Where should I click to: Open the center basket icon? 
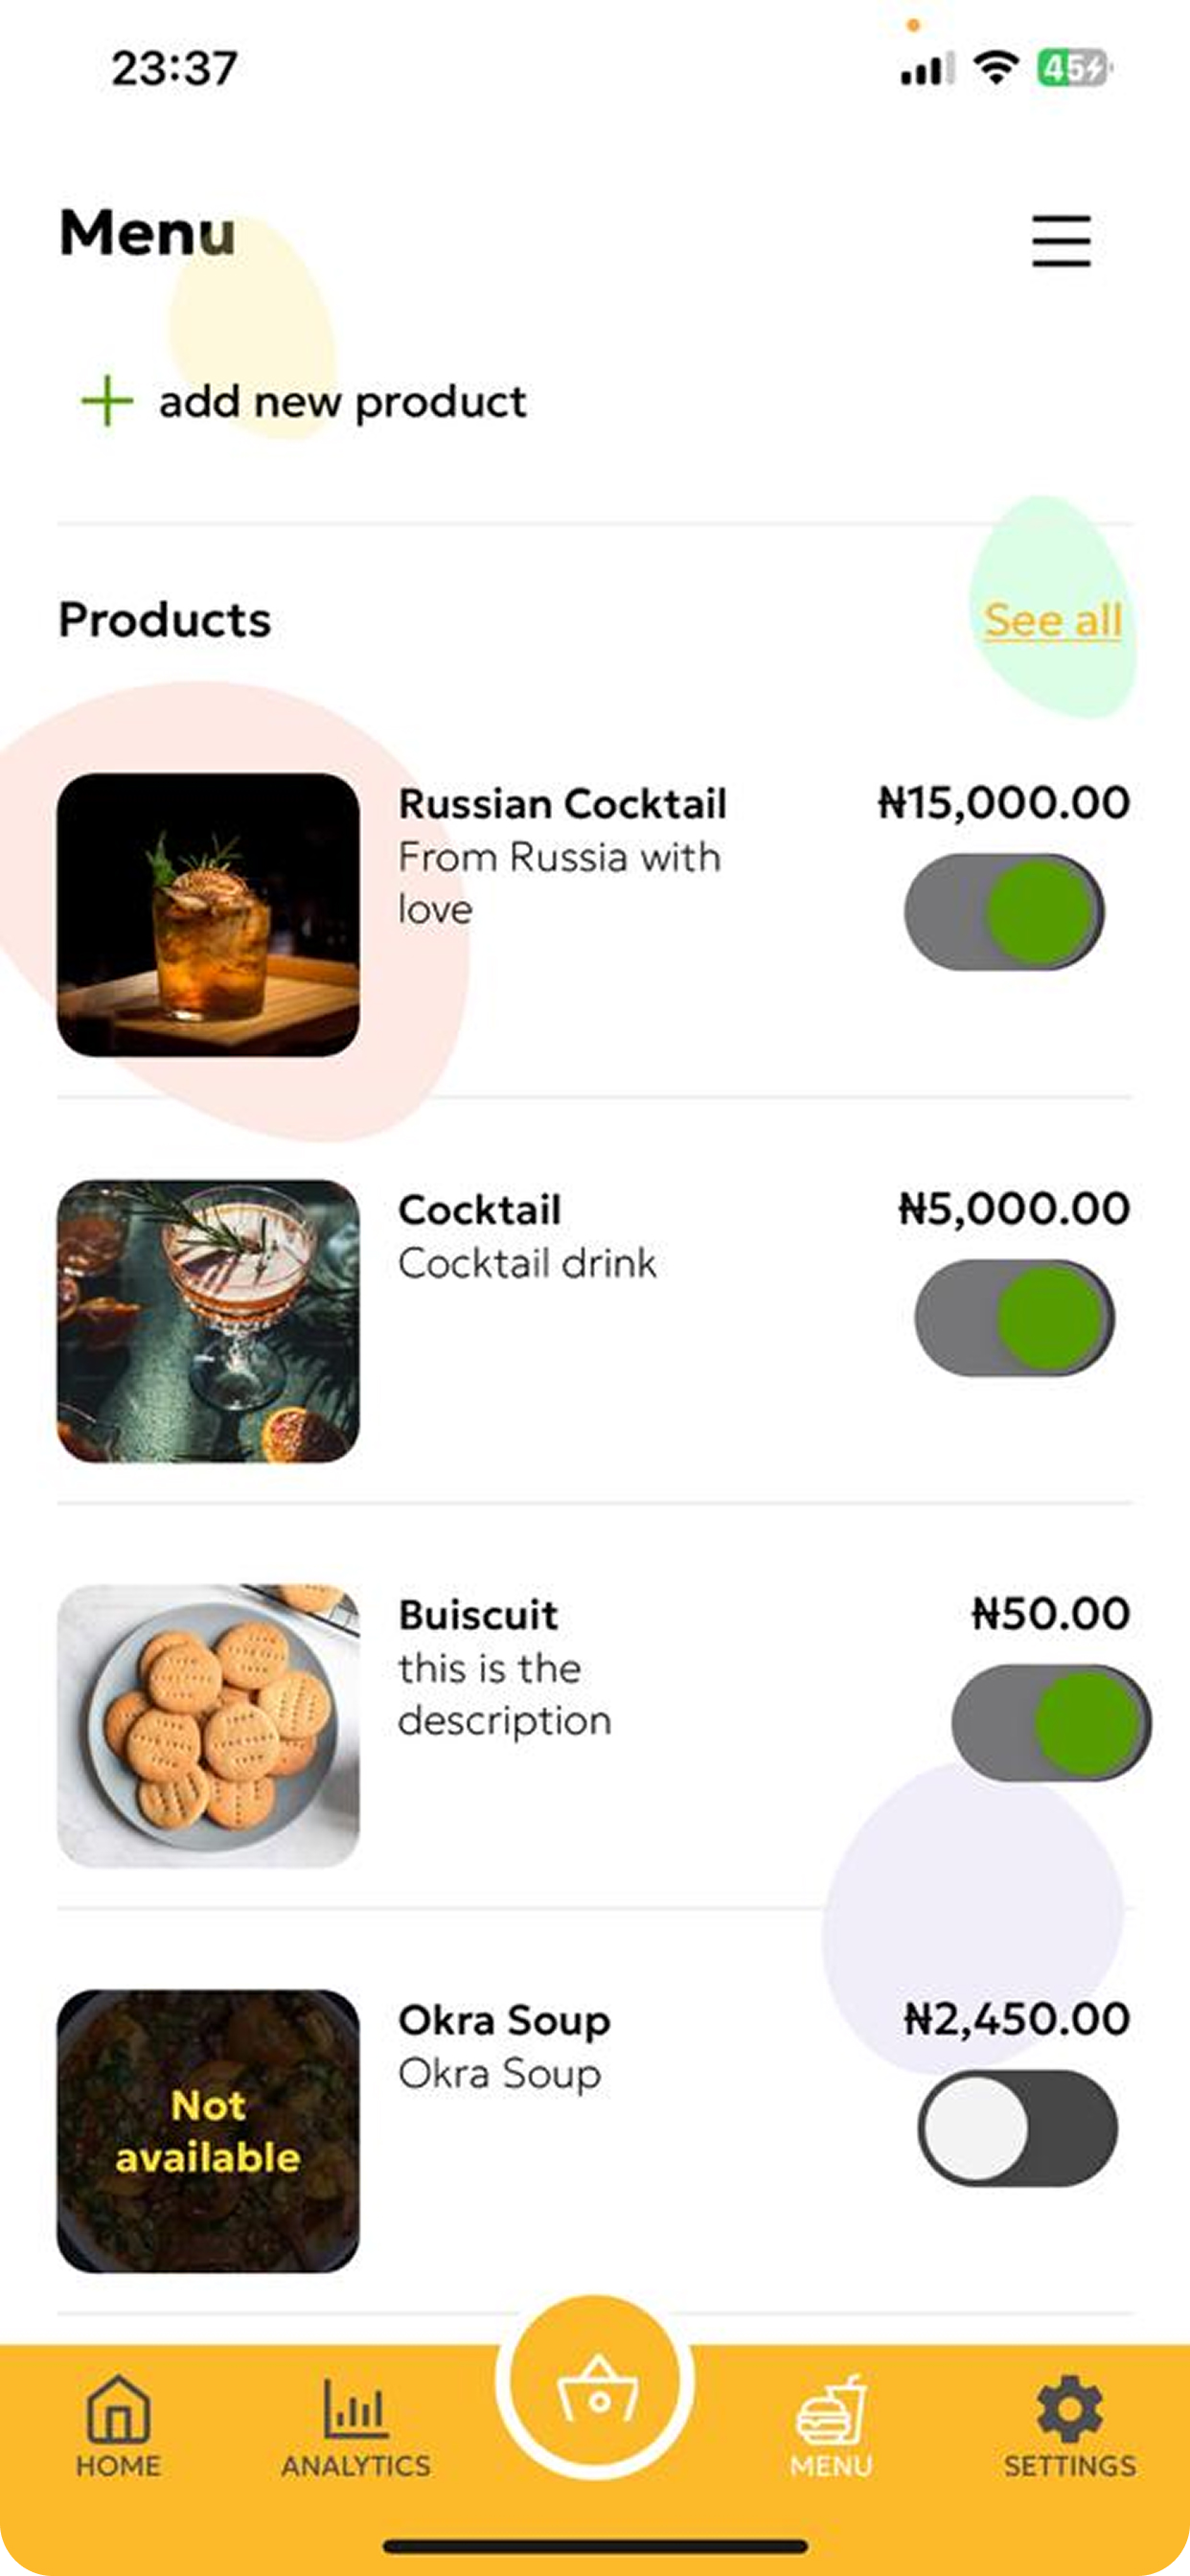[596, 2387]
